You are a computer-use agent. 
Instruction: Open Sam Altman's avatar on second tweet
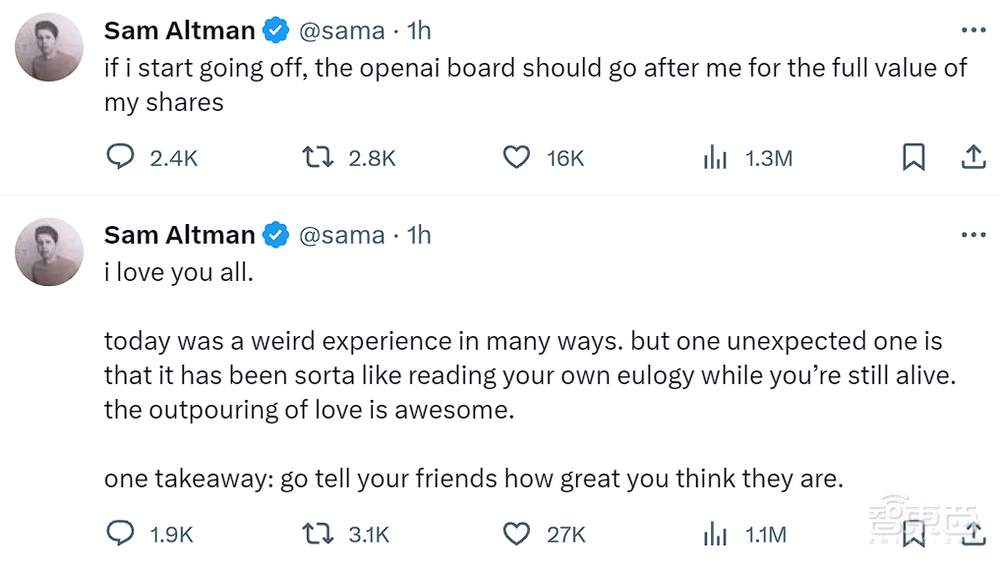click(49, 252)
